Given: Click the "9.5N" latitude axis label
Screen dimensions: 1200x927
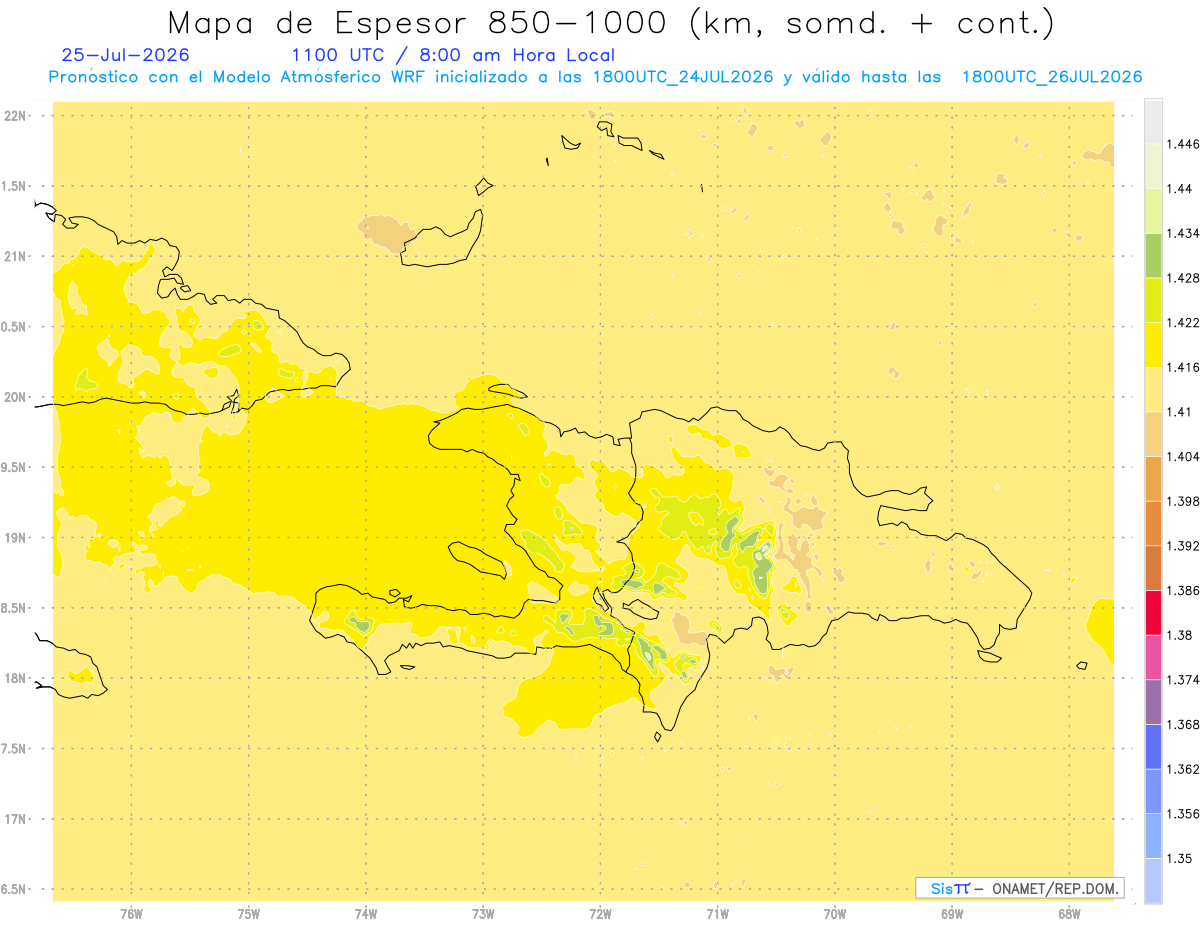Looking at the screenshot, I should (x=15, y=467).
